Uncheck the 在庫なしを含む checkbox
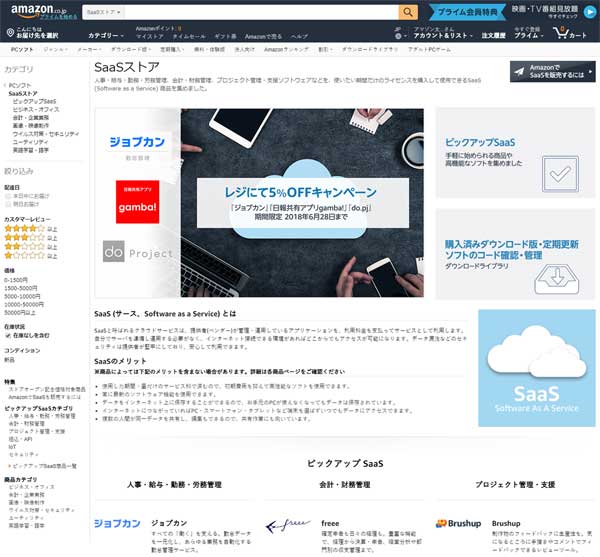The width and height of the screenshot is (600, 557). [8, 335]
